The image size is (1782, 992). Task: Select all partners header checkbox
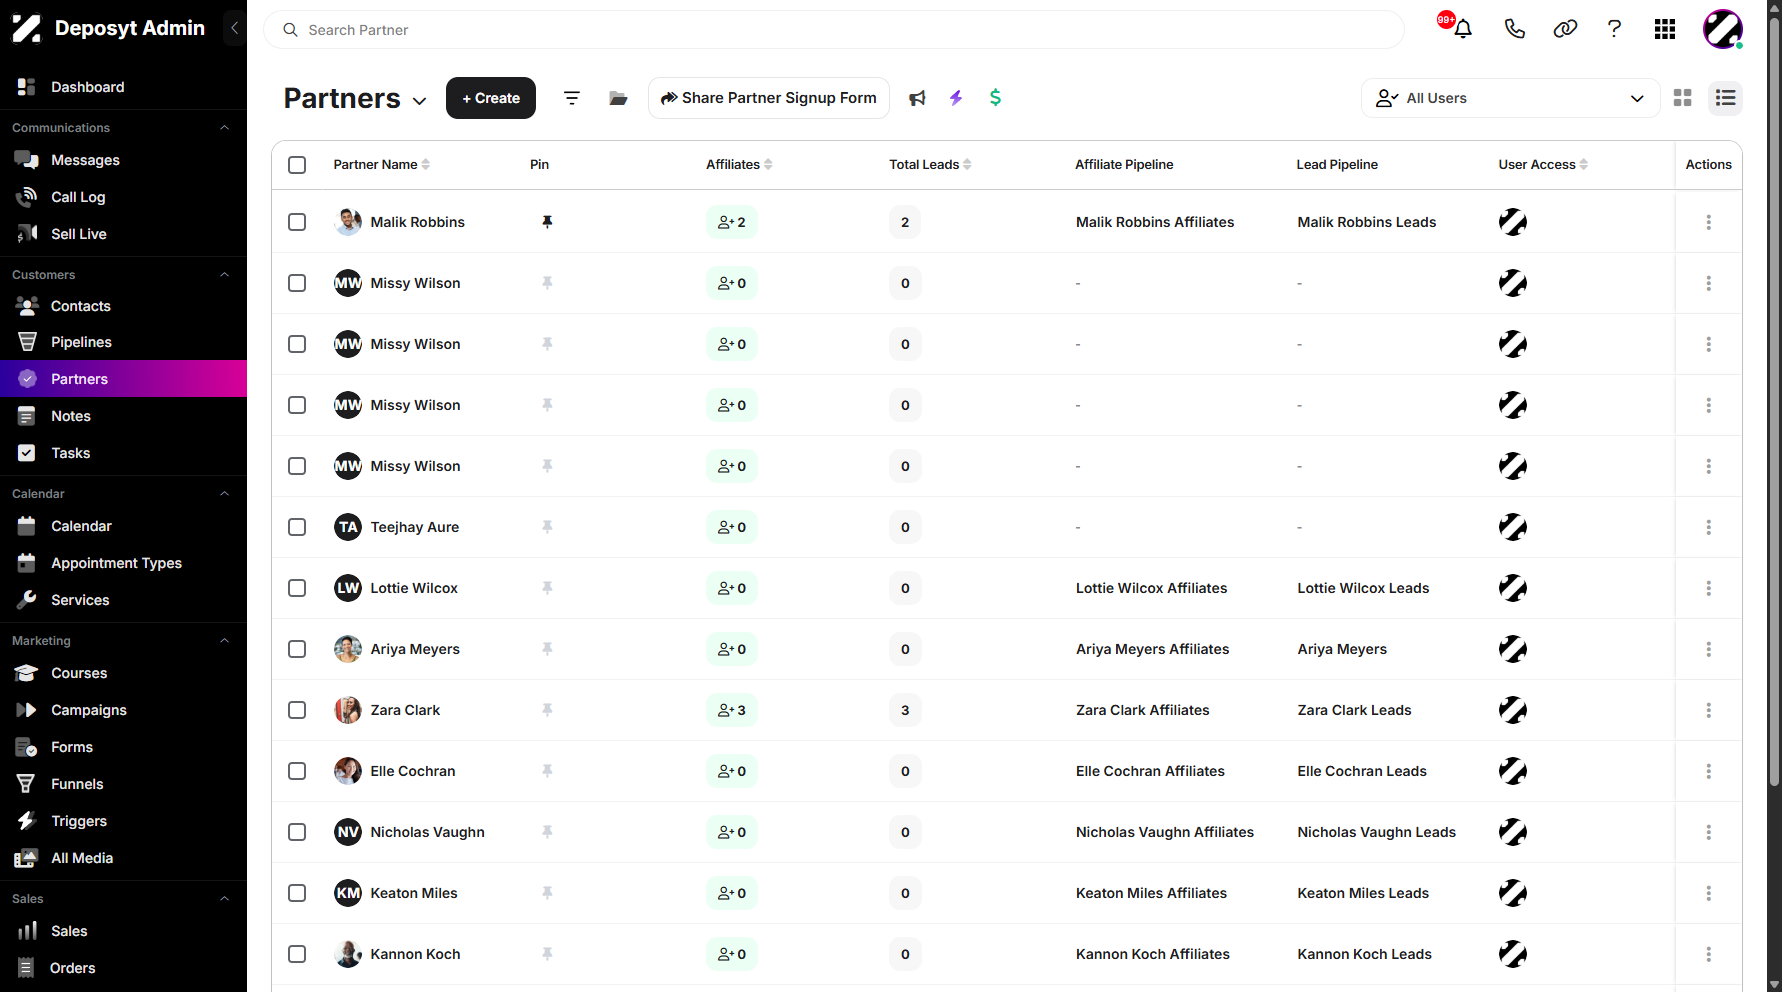(297, 165)
